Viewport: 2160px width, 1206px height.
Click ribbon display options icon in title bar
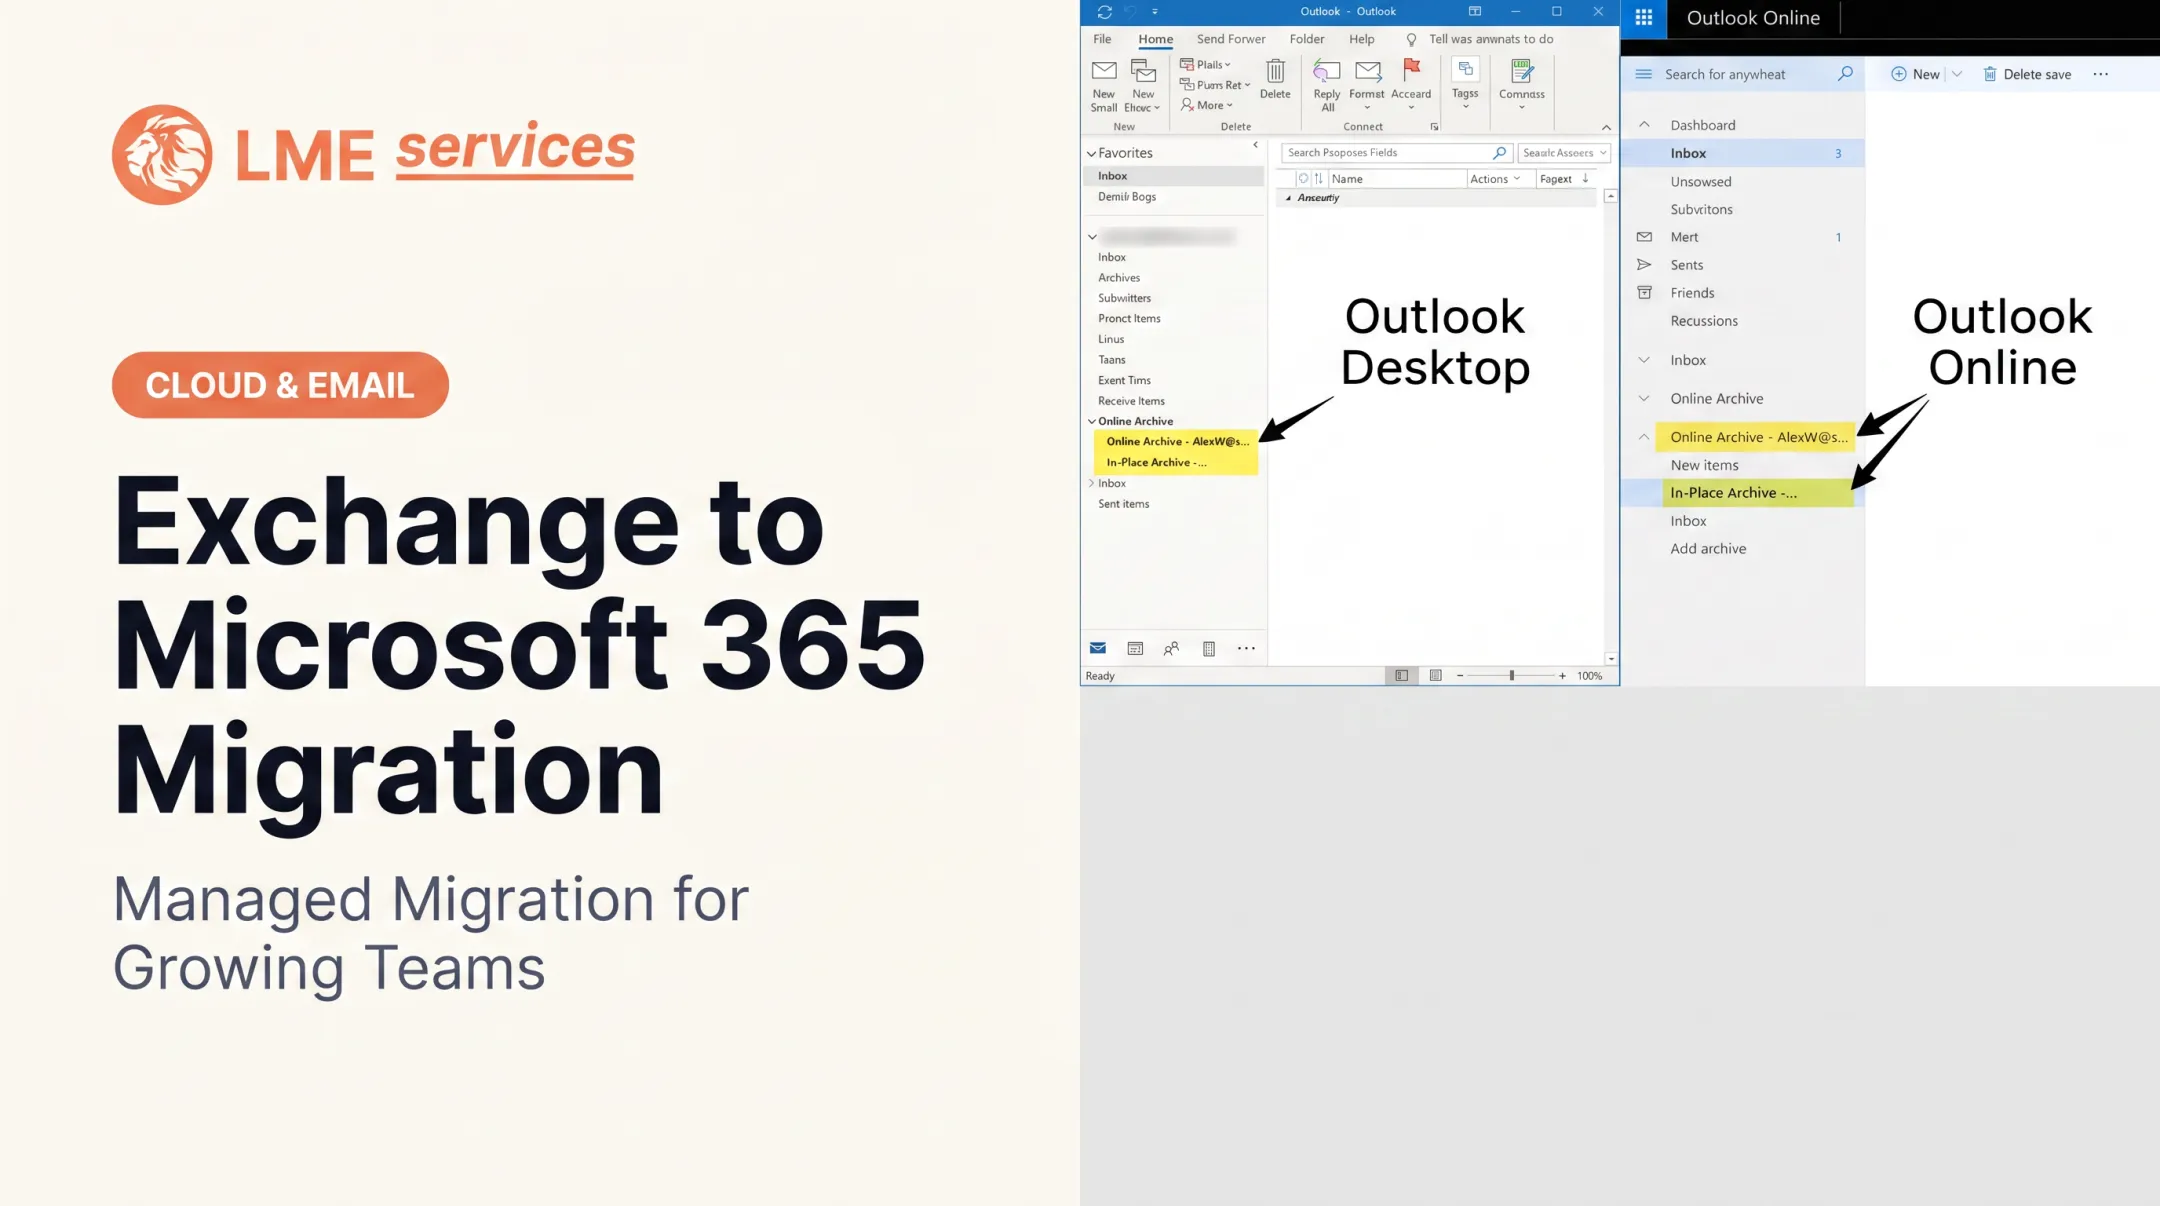[1474, 12]
